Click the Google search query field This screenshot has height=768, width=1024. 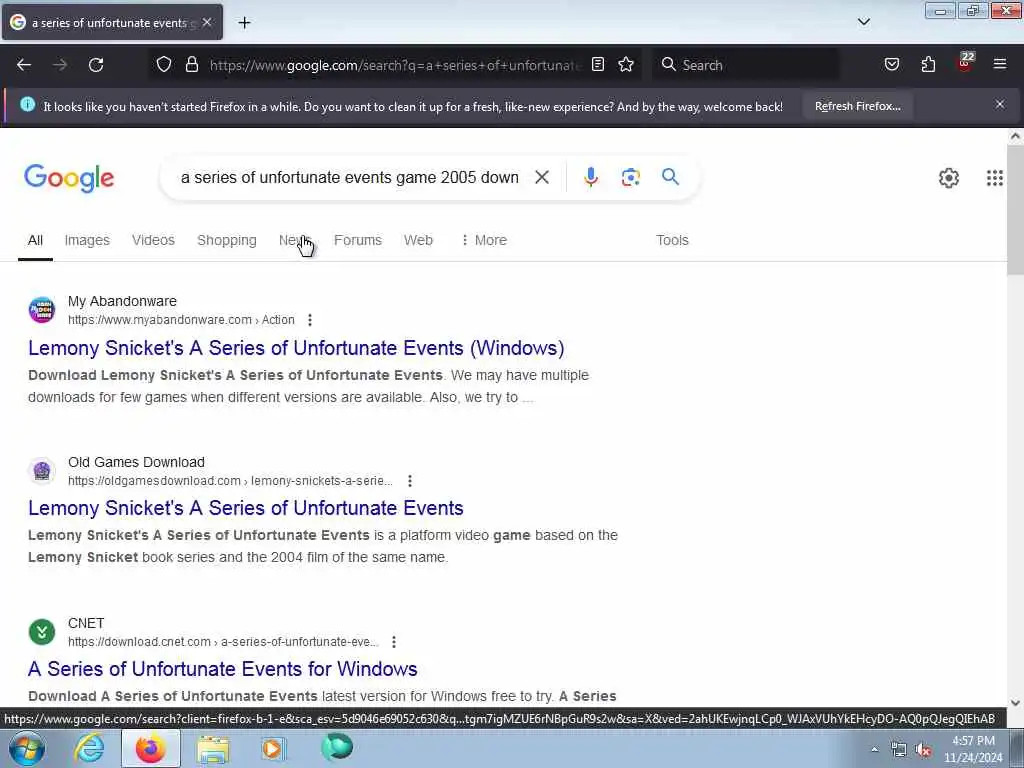(349, 177)
